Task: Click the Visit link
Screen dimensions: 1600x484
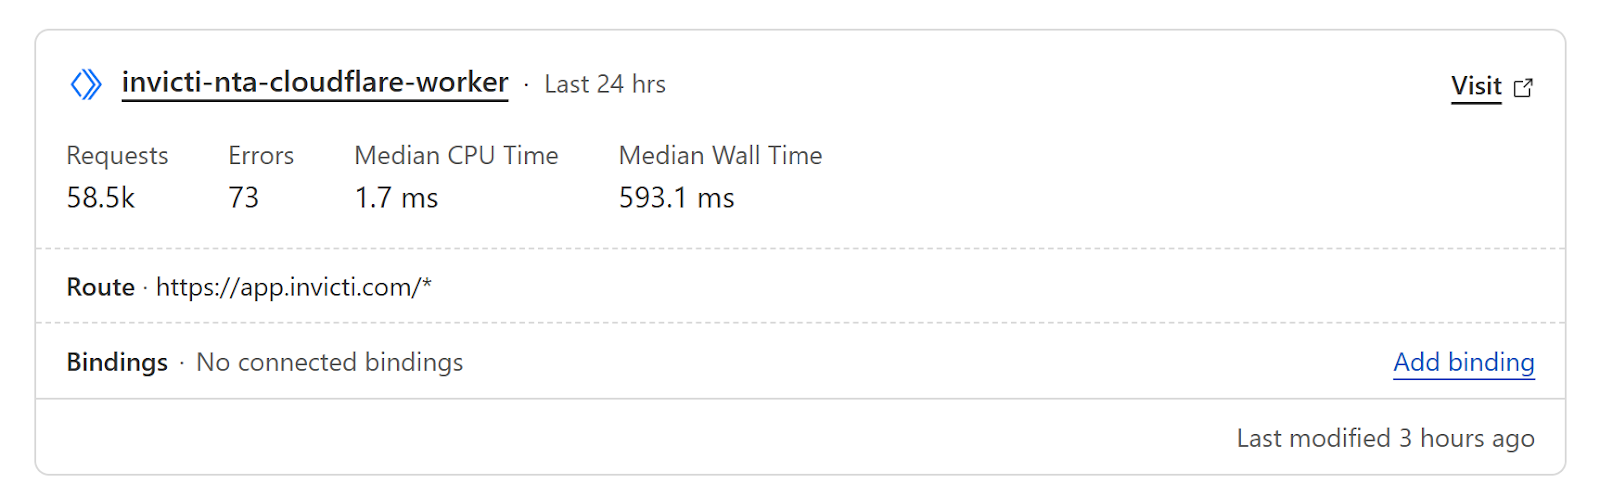Action: pyautogui.click(x=1476, y=86)
